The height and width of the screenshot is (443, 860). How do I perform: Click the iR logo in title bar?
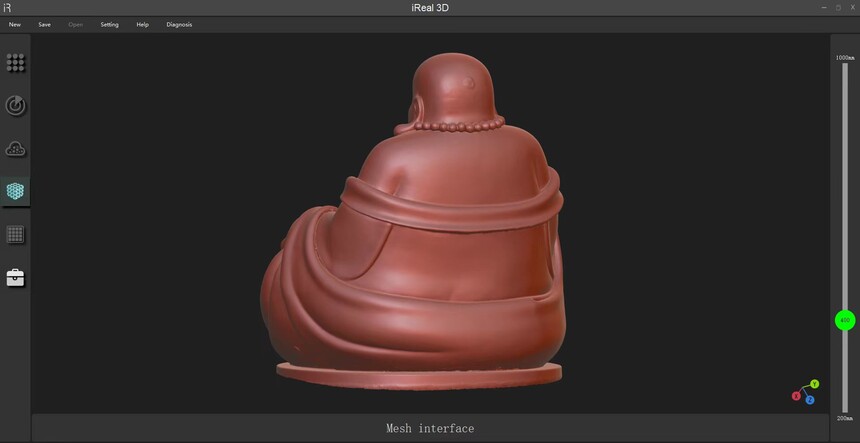(7, 8)
